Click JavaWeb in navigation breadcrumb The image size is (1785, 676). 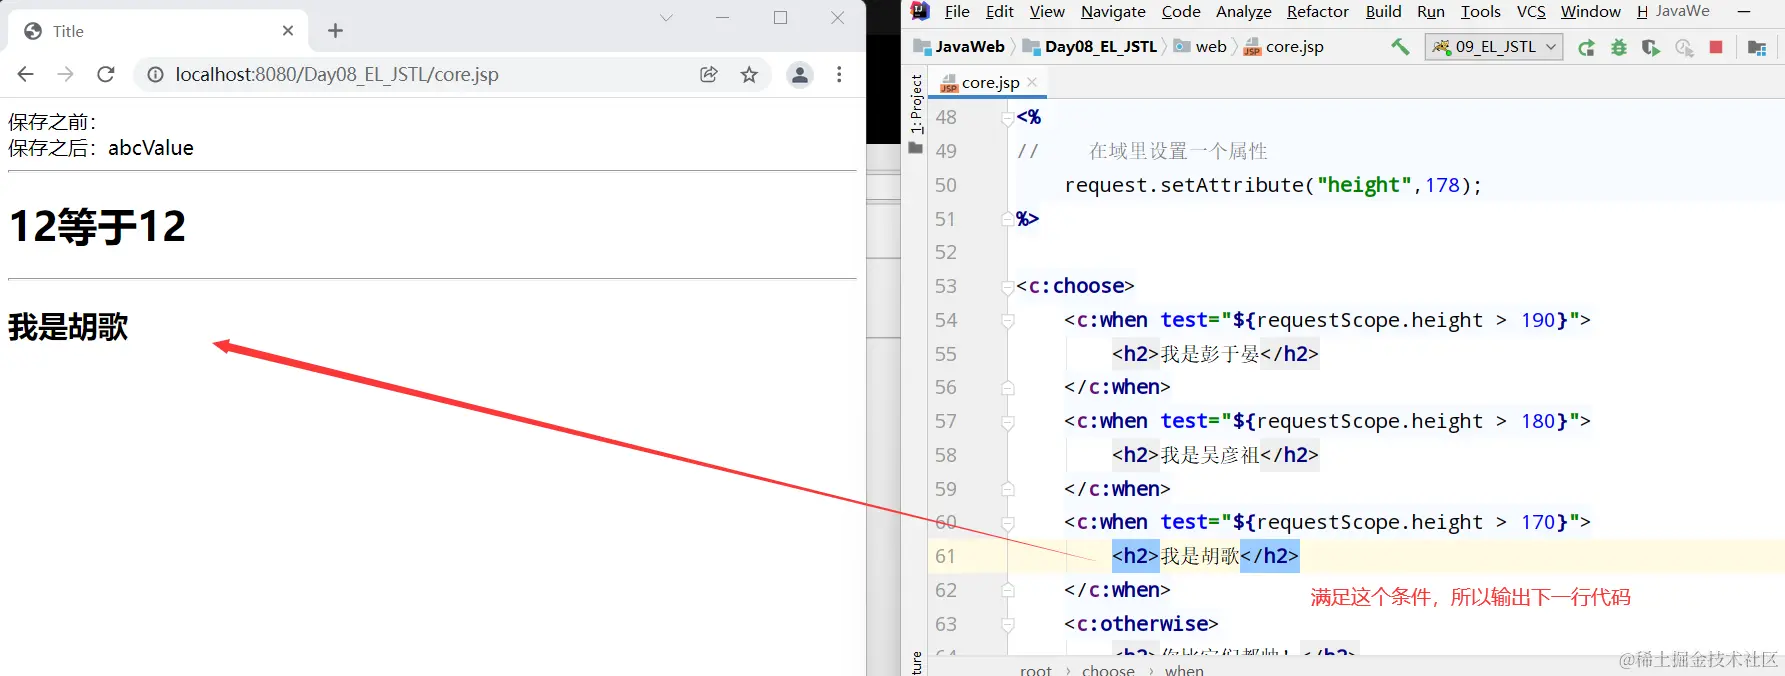(959, 47)
